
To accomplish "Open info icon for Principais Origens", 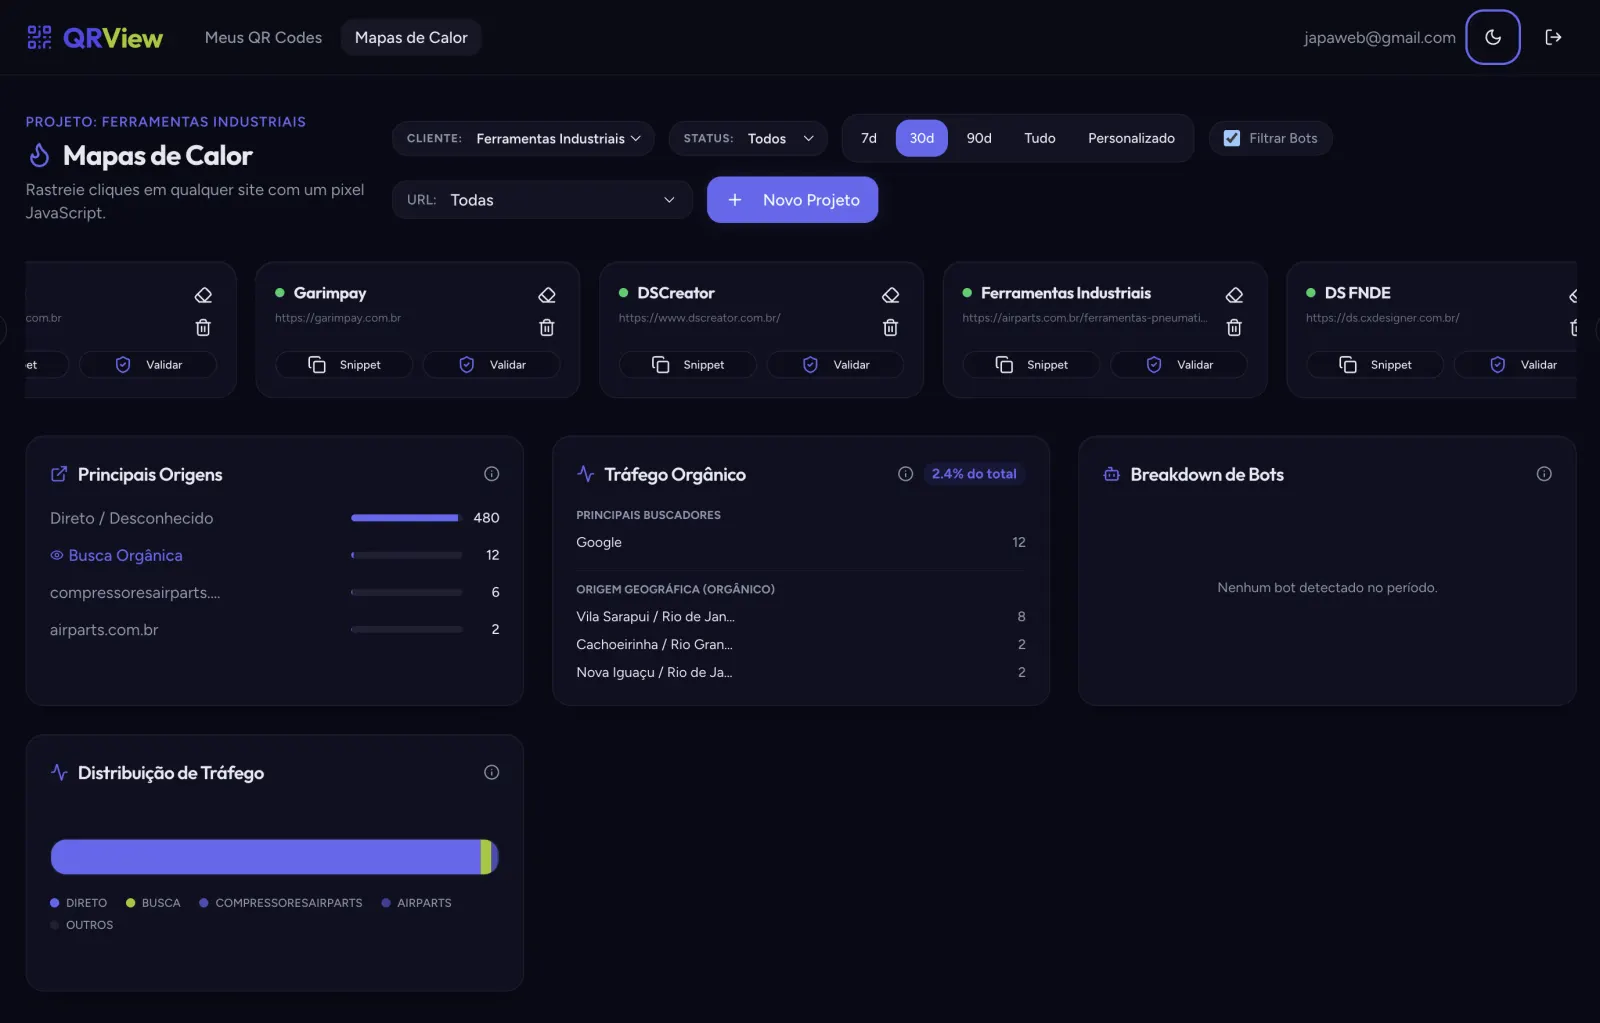I will coord(492,474).
